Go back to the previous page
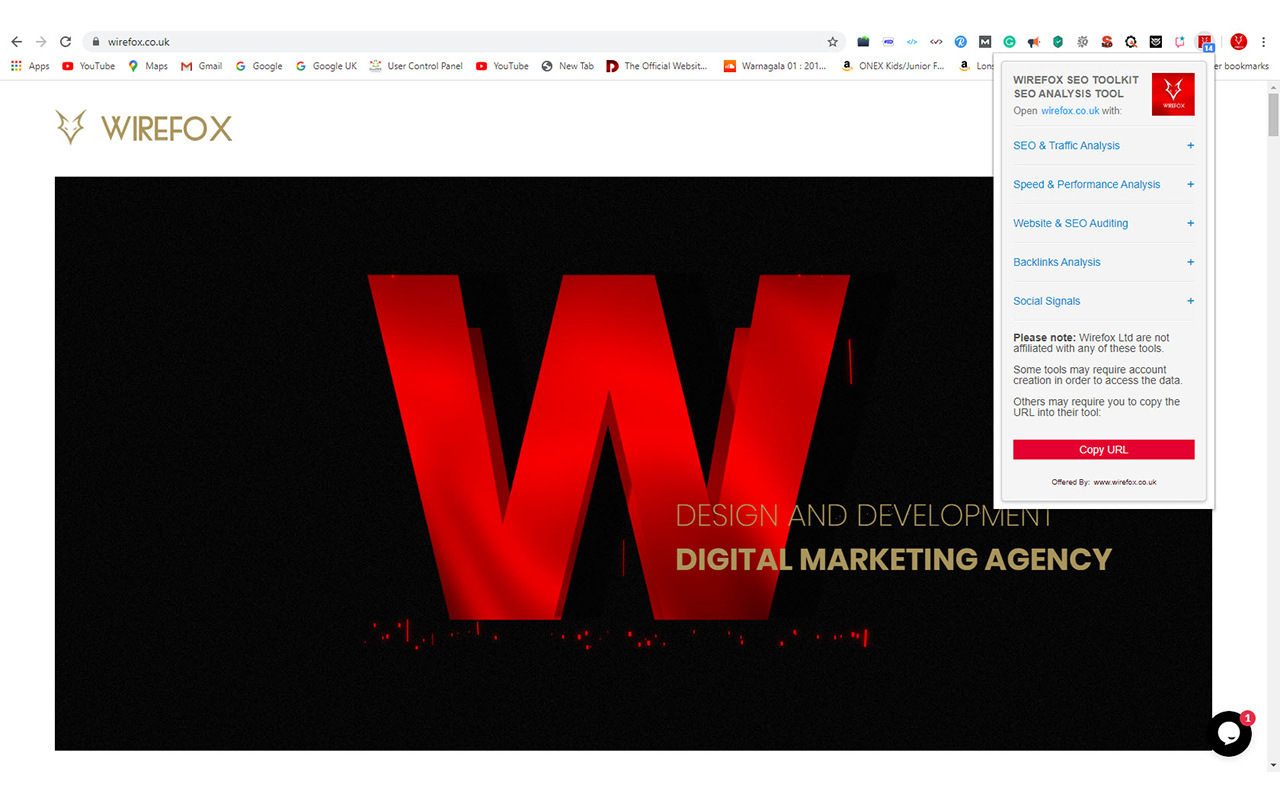 (16, 42)
